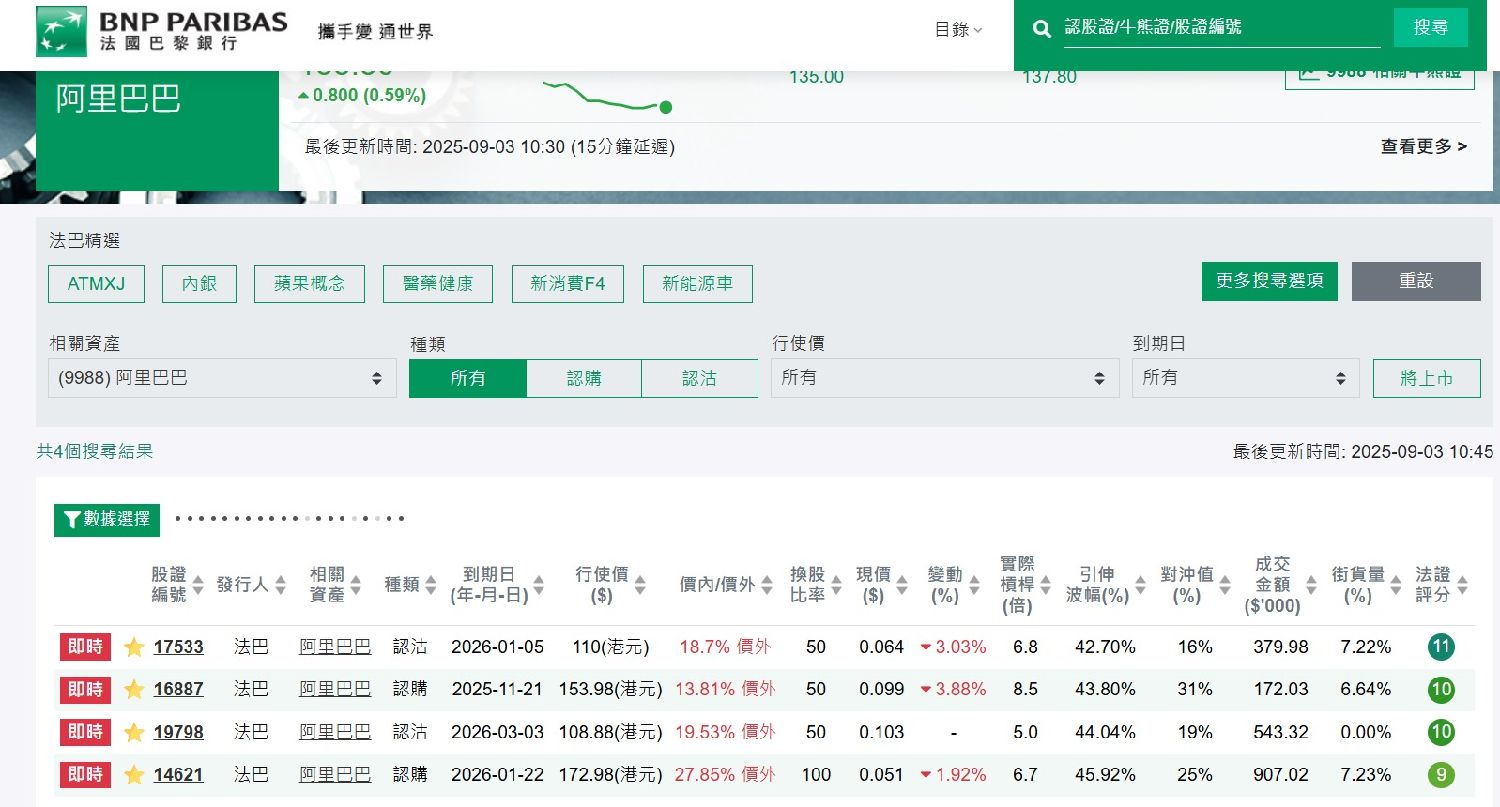Sort by 行使價 column arrows
This screenshot has height=807, width=1500.
(x=640, y=585)
